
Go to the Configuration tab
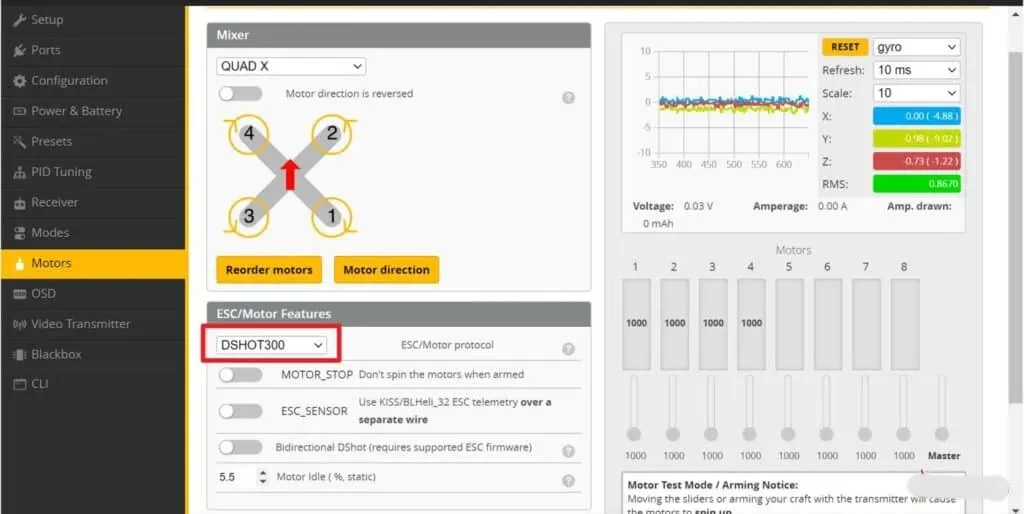tap(93, 81)
